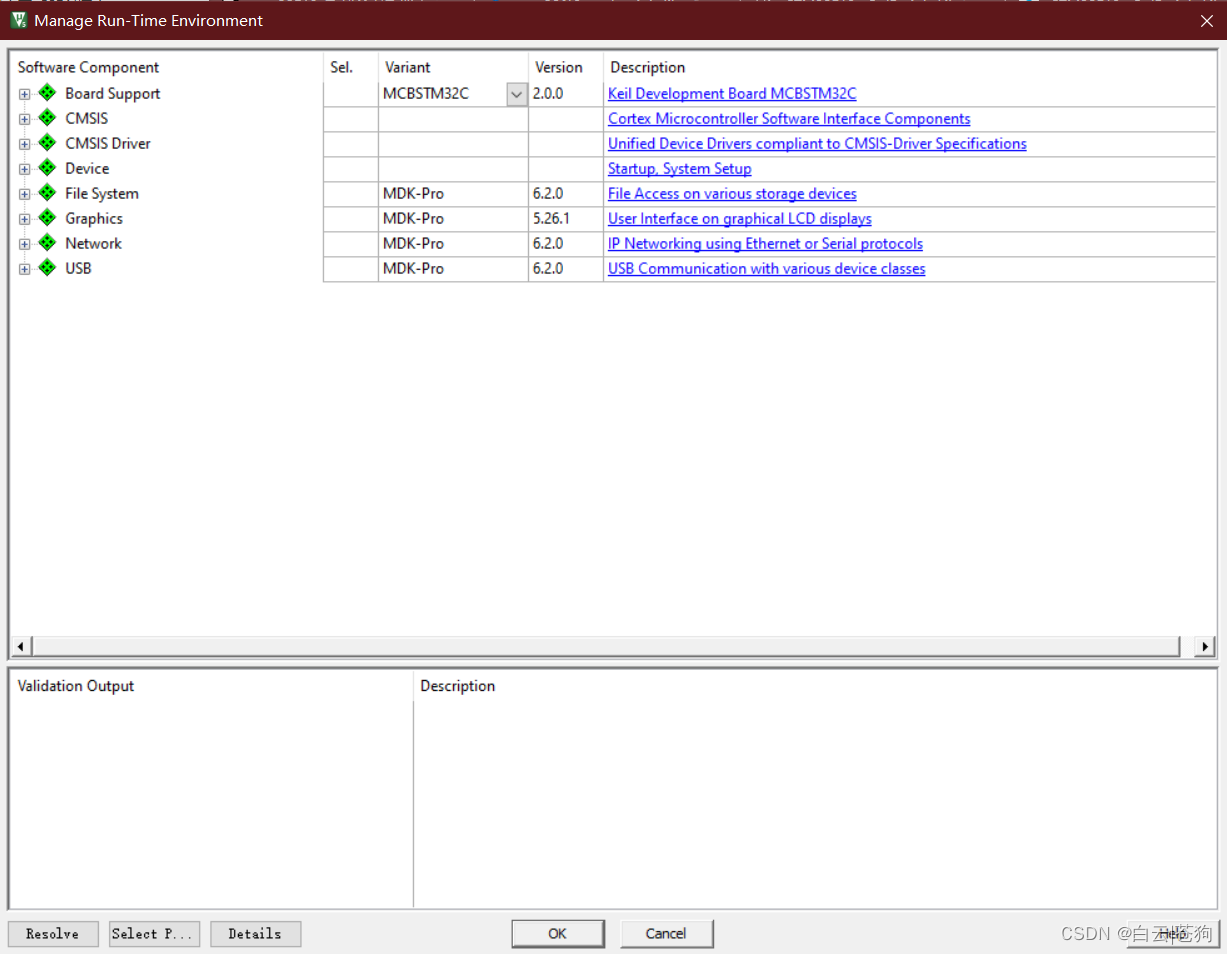
Task: Click the horizontal scrollbar left arrow
Action: tap(22, 647)
